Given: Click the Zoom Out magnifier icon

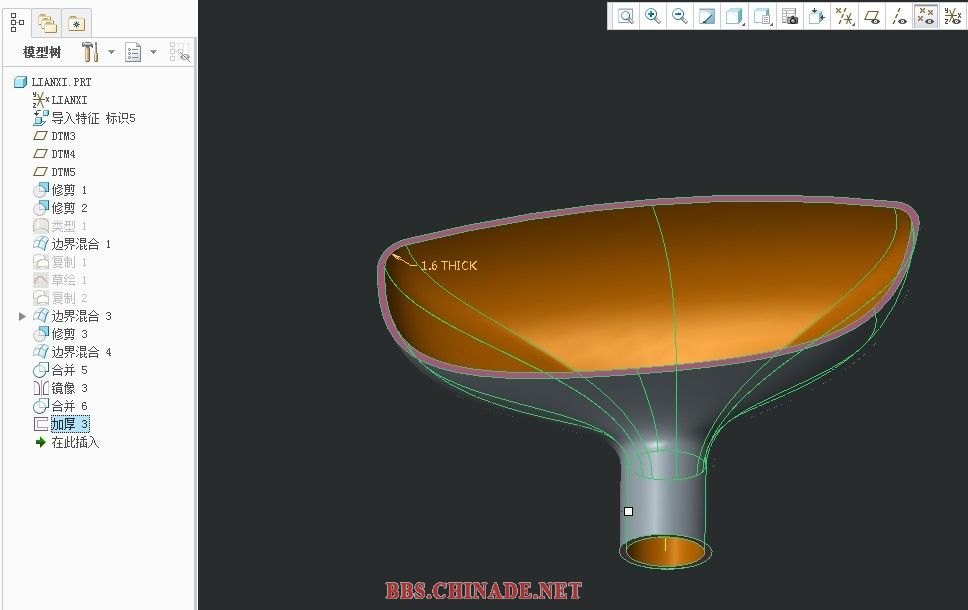Looking at the screenshot, I should tap(680, 16).
